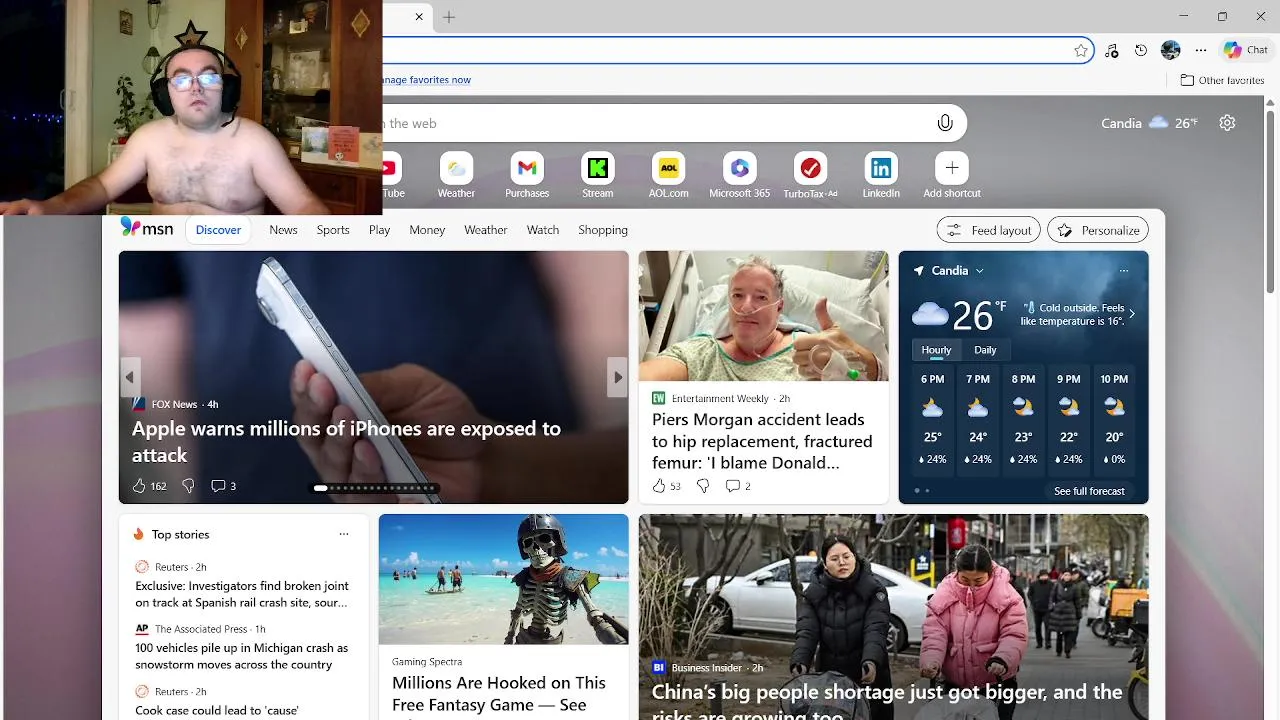Open Millions Are Hooked fantasy game ad image

pos(504,579)
